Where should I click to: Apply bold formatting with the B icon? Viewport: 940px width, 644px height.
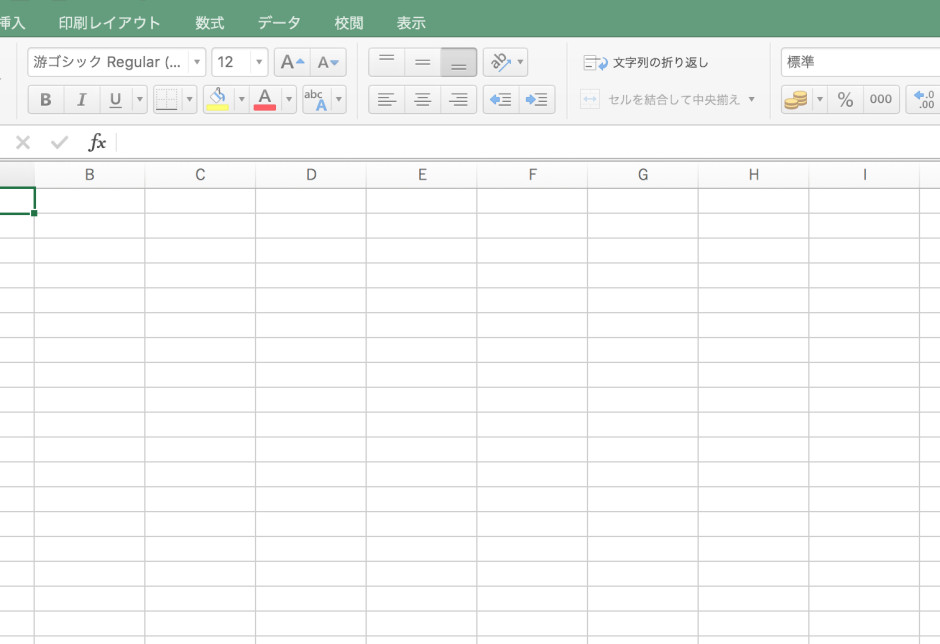[x=45, y=99]
